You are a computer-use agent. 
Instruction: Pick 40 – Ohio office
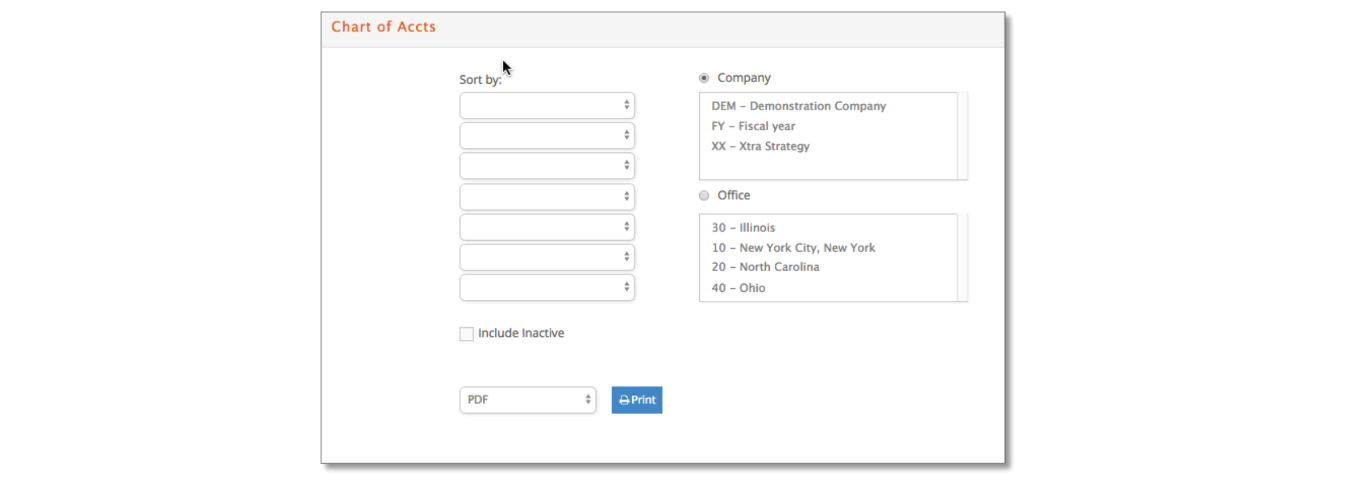(738, 288)
